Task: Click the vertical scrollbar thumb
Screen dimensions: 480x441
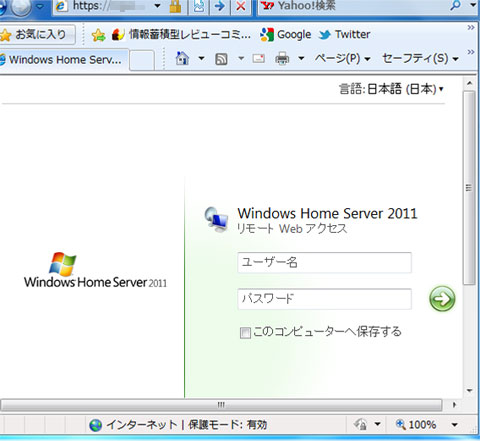Action: pos(469,188)
